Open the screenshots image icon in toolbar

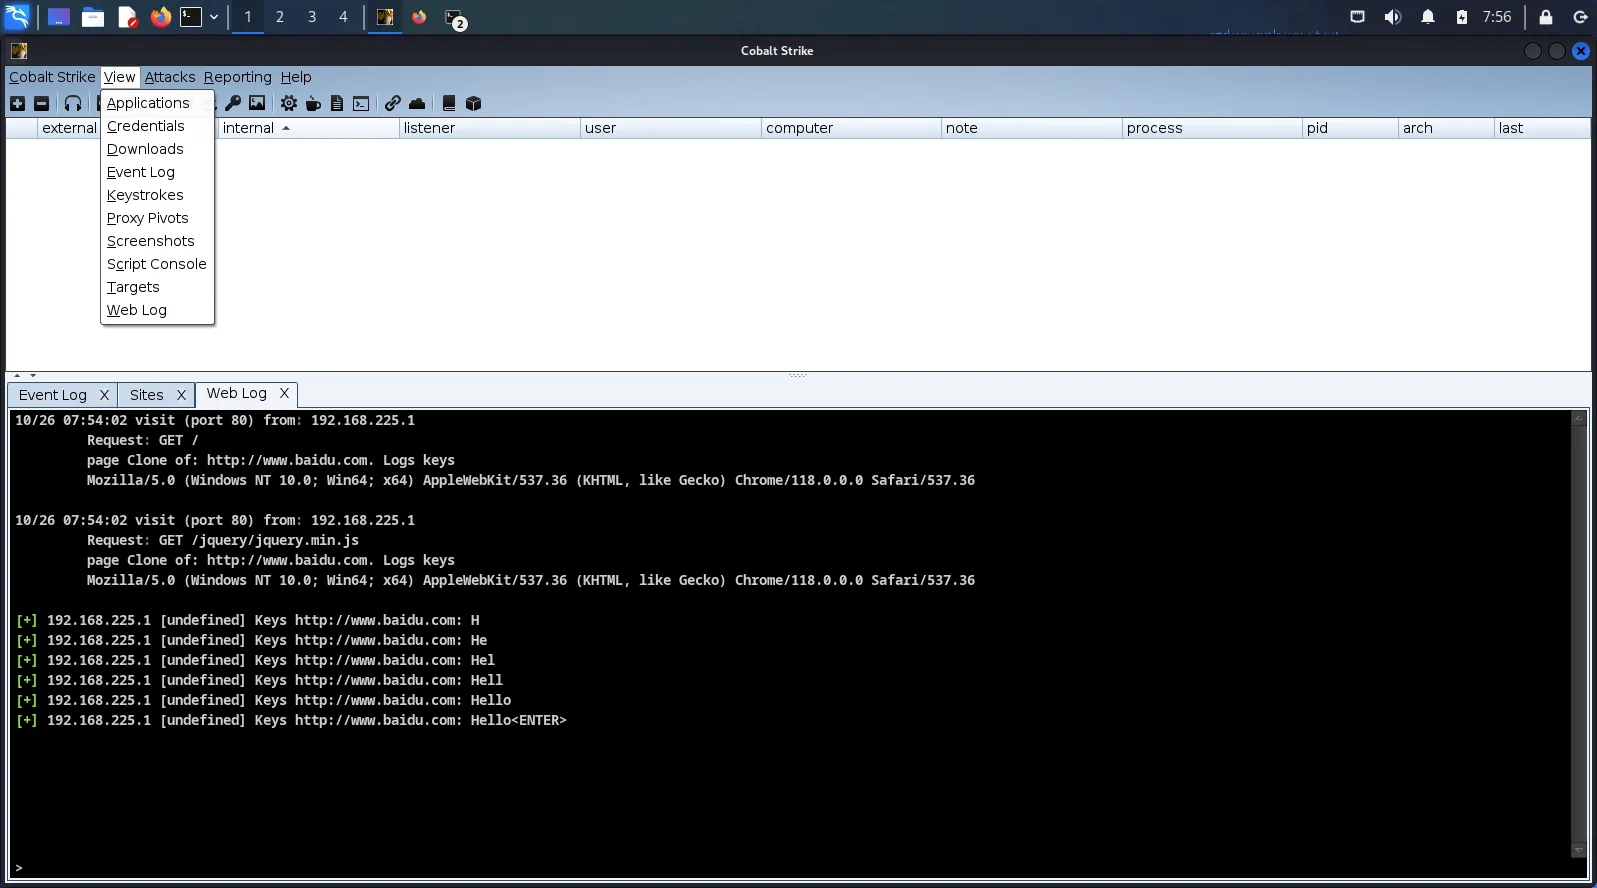(257, 103)
